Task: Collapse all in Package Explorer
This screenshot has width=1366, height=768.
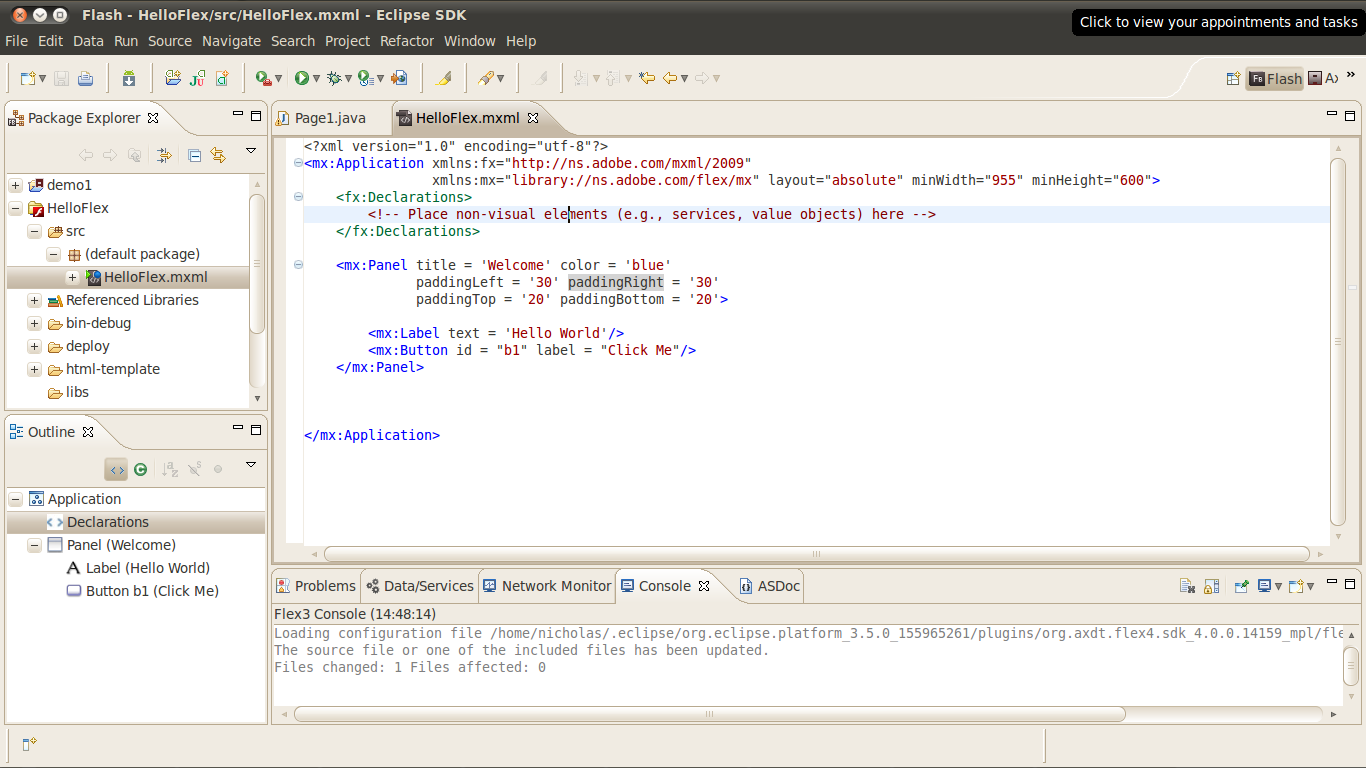Action: 195,155
